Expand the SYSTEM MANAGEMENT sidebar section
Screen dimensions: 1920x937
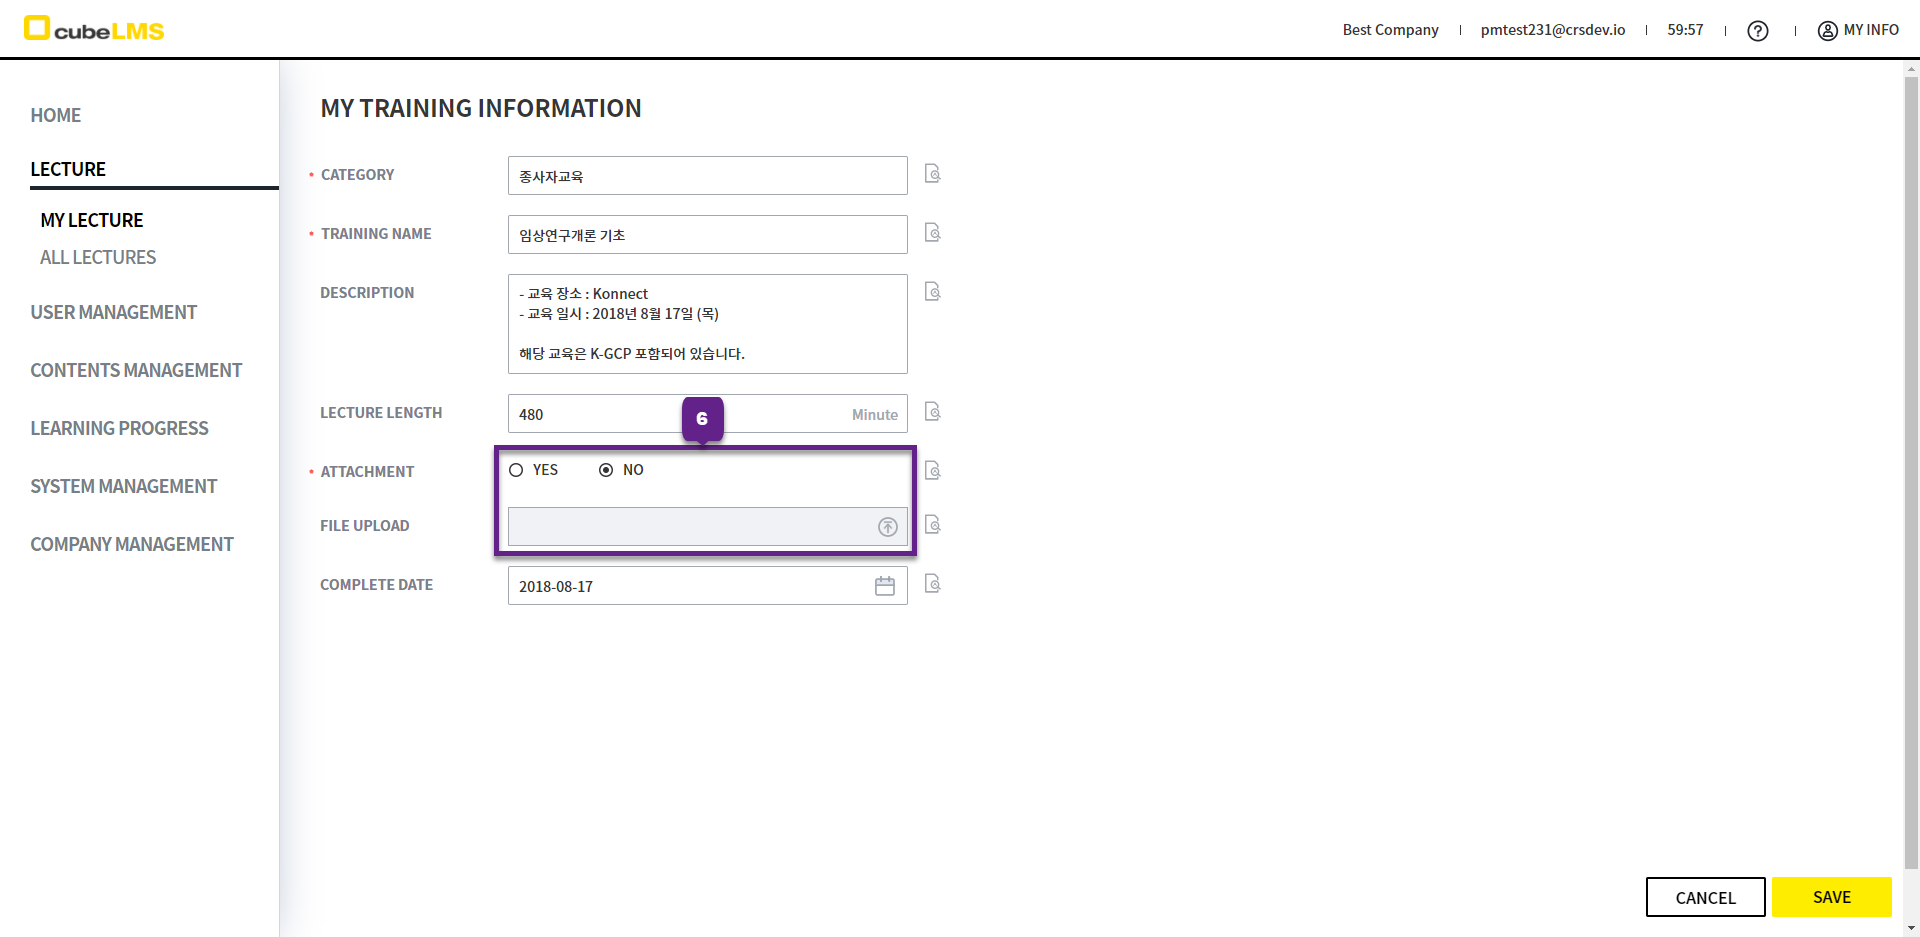coord(124,487)
